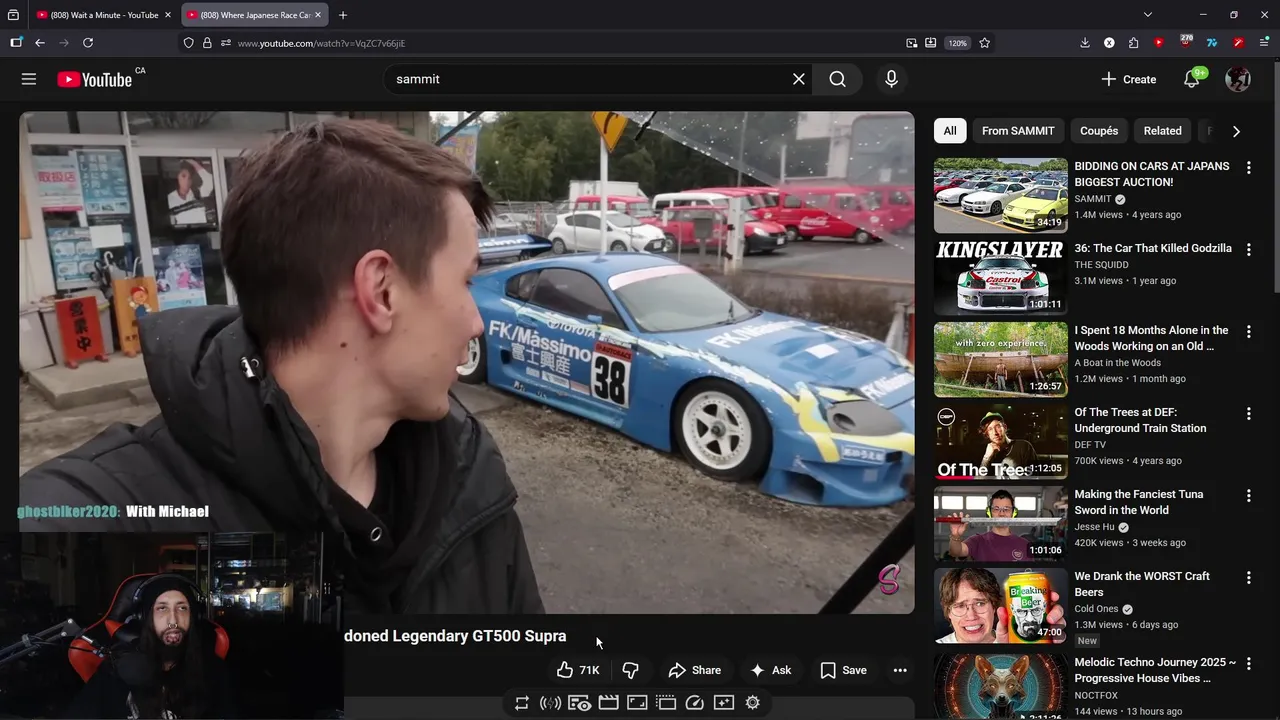This screenshot has height=720, width=1280.
Task: Show more filter chips with arrow
Action: click(x=1236, y=131)
